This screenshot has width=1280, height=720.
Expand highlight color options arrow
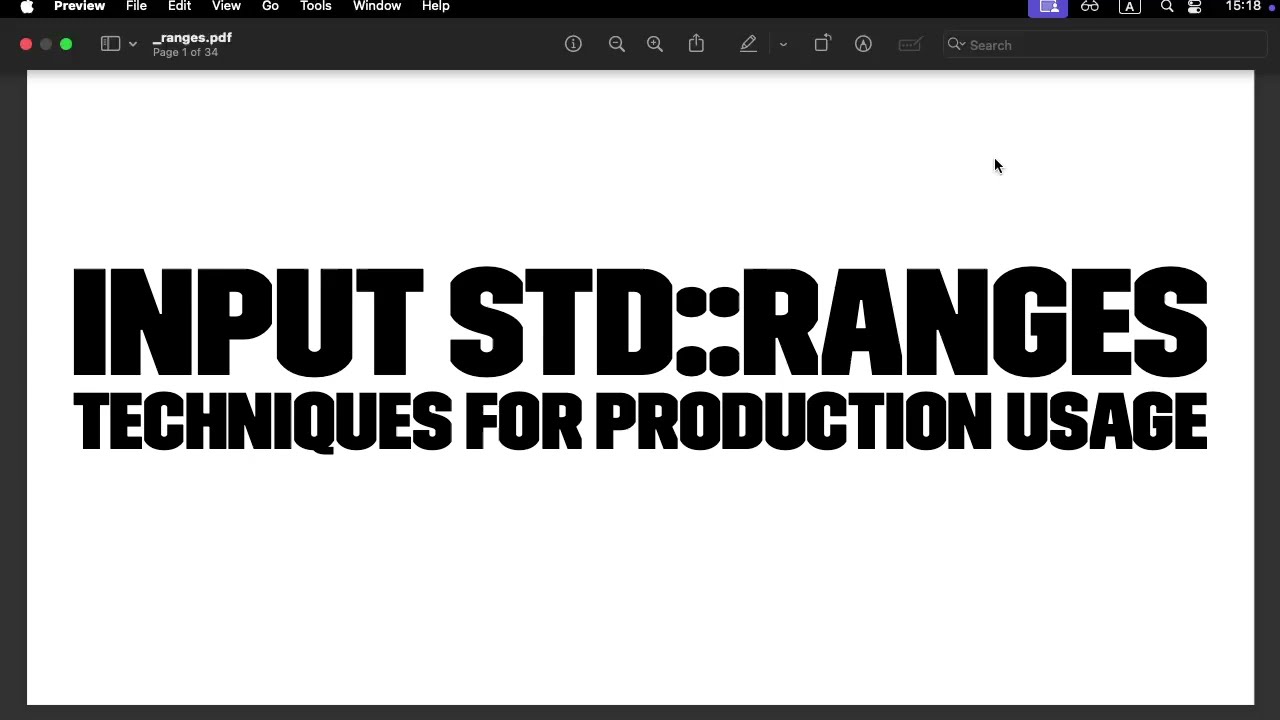(783, 45)
